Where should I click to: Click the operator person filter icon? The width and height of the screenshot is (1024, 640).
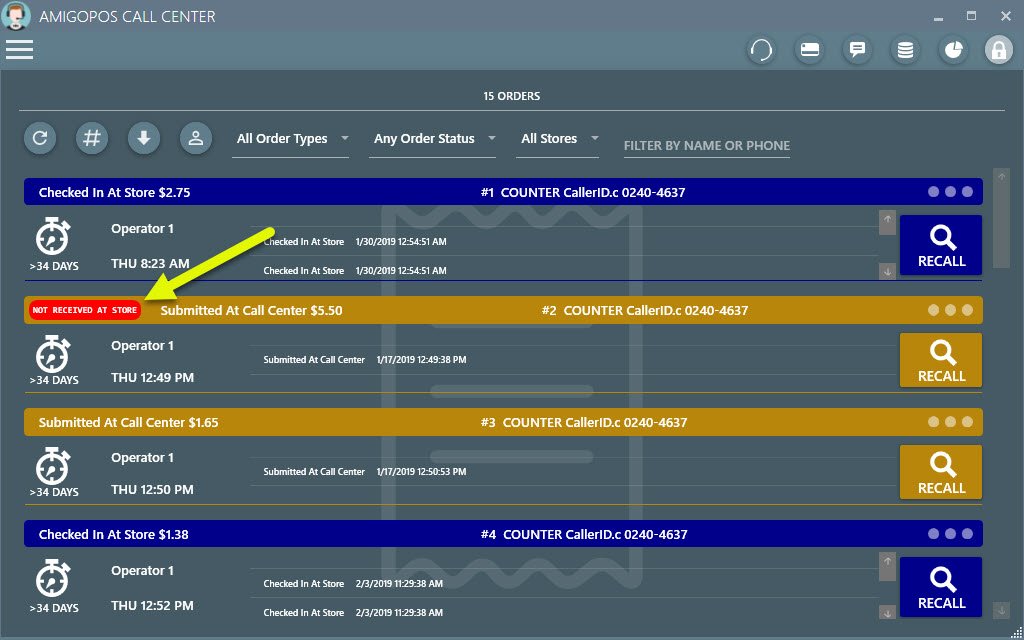point(196,138)
